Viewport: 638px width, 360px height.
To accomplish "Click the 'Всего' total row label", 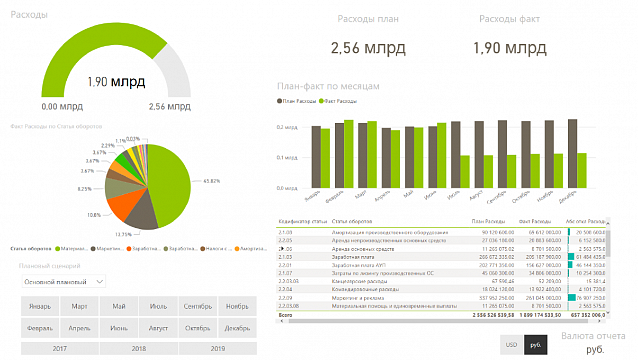I will (x=285, y=315).
